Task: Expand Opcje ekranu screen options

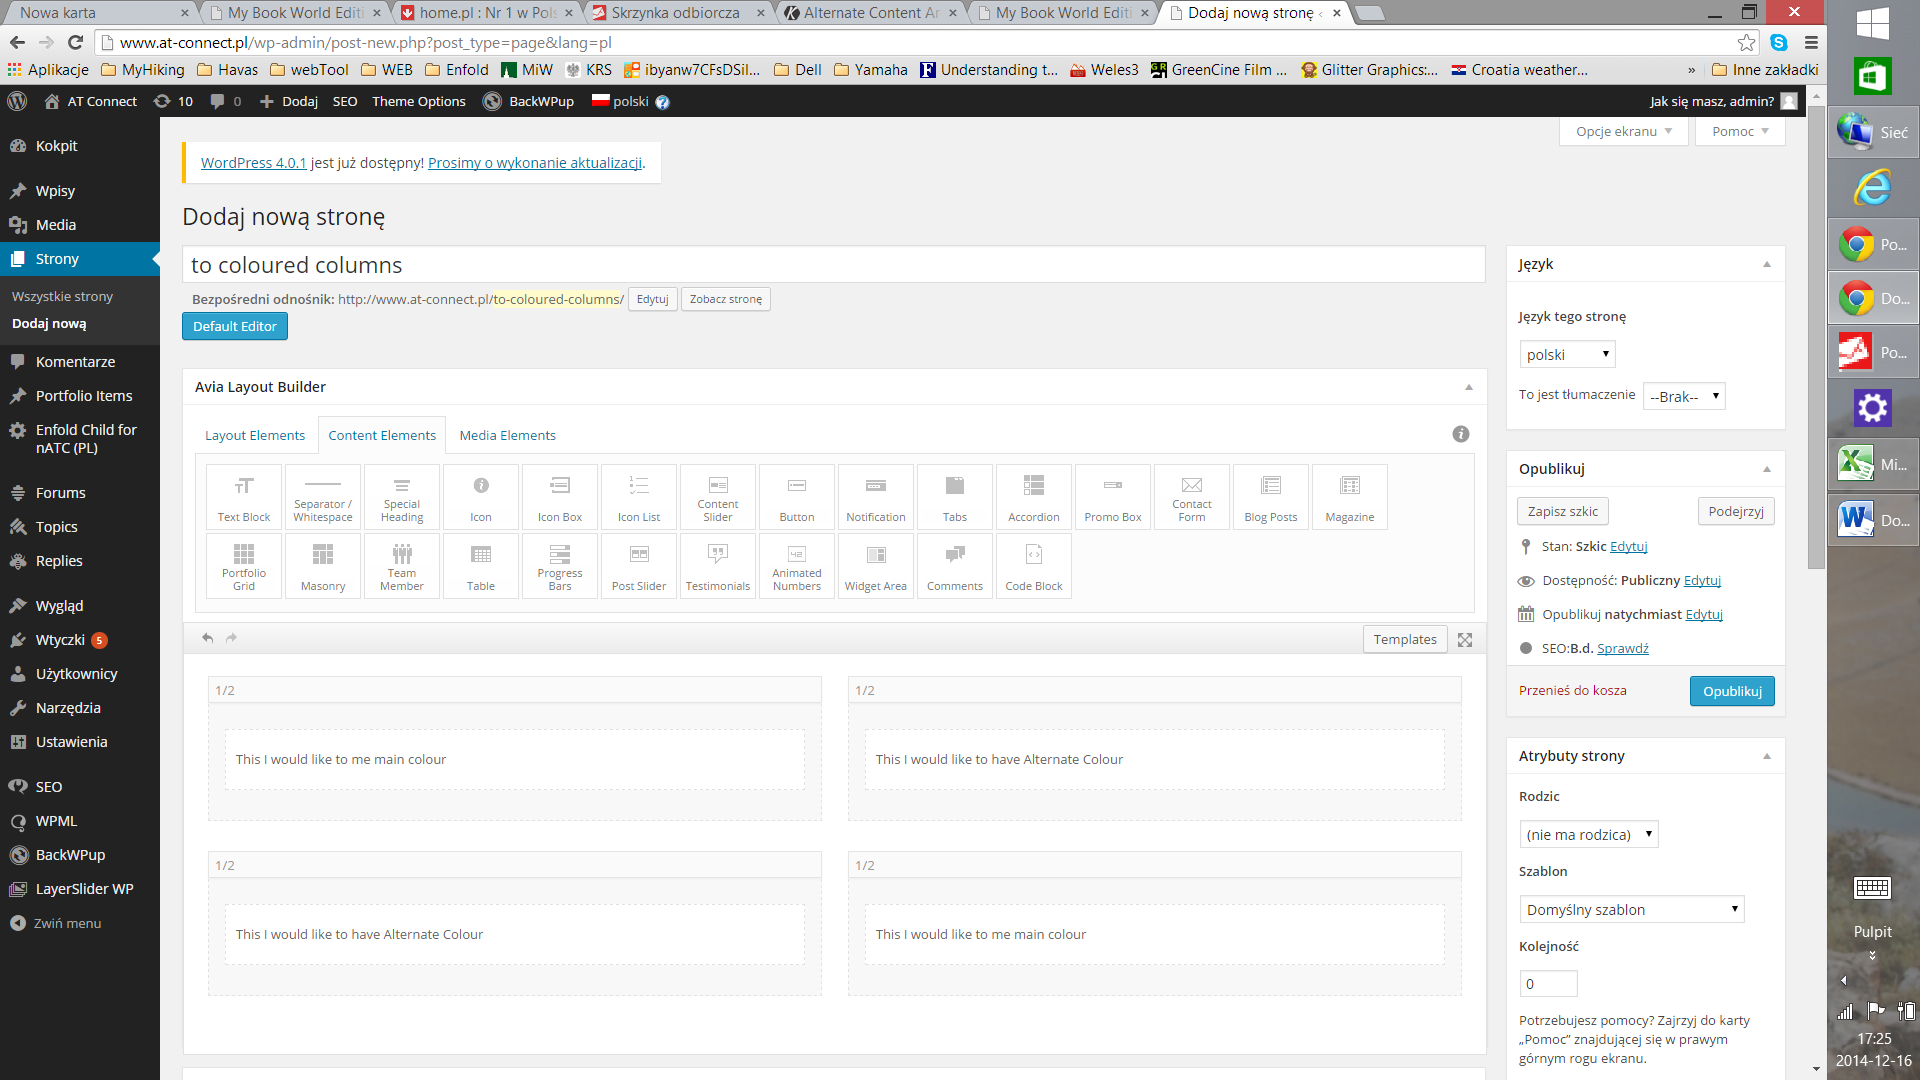Action: point(1624,131)
